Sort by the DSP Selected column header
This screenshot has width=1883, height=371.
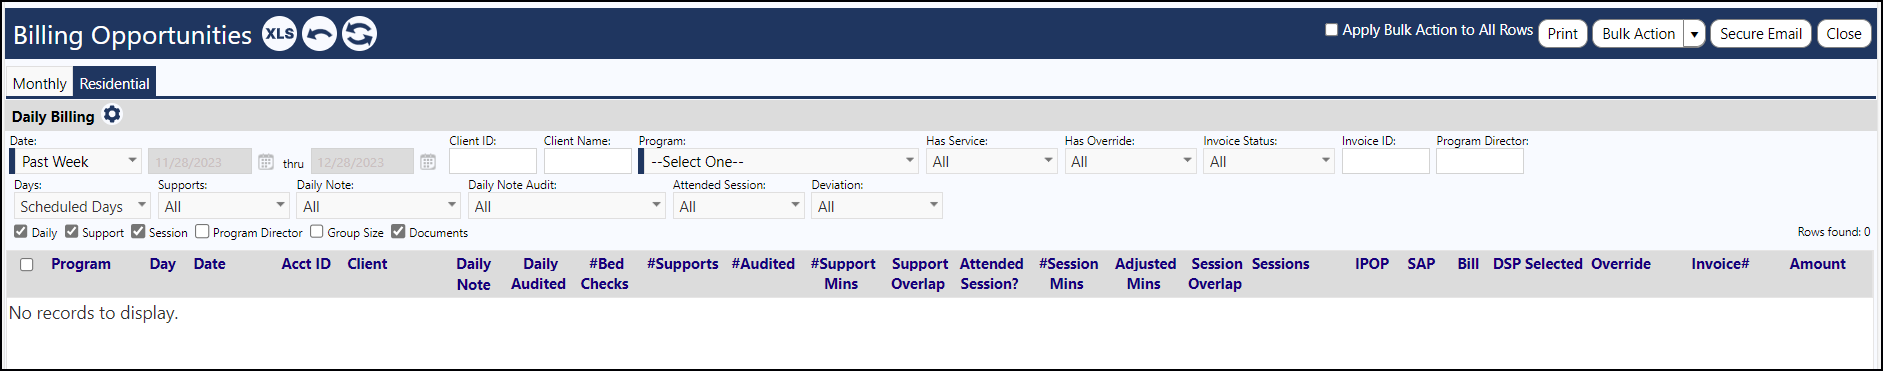tap(1538, 264)
